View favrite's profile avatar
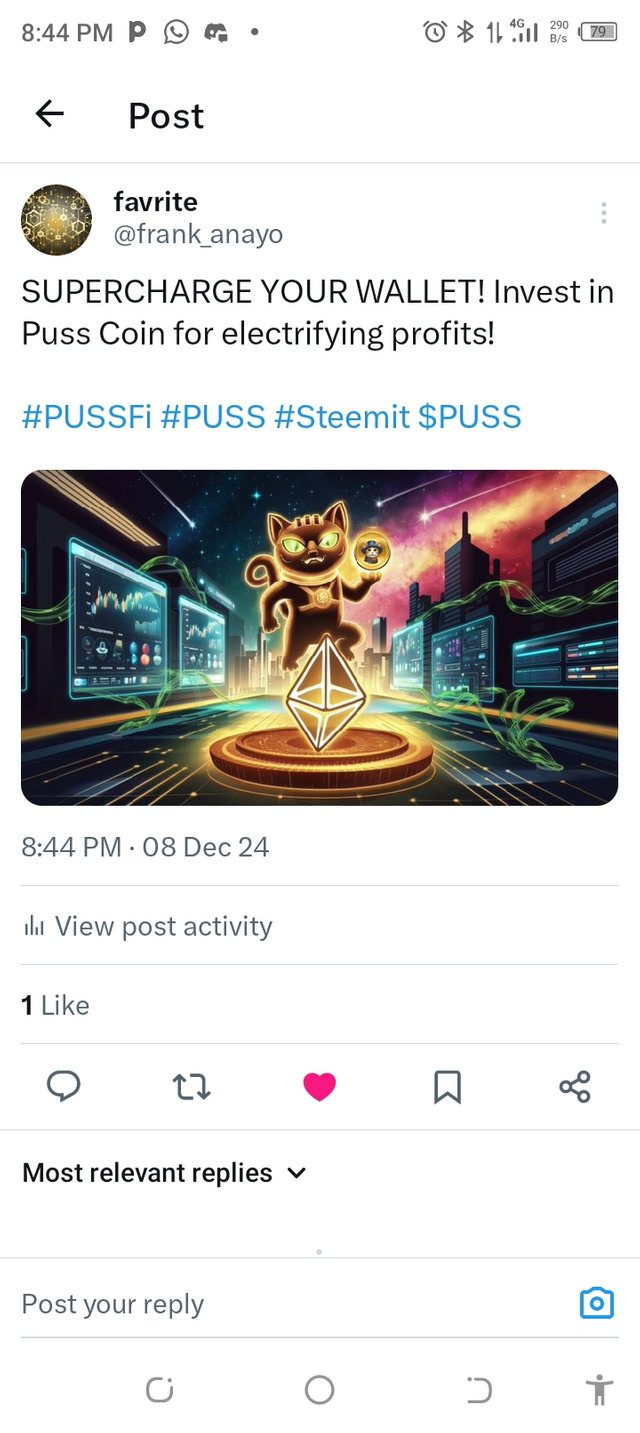Screen dimensions: 640x1433 57,219
